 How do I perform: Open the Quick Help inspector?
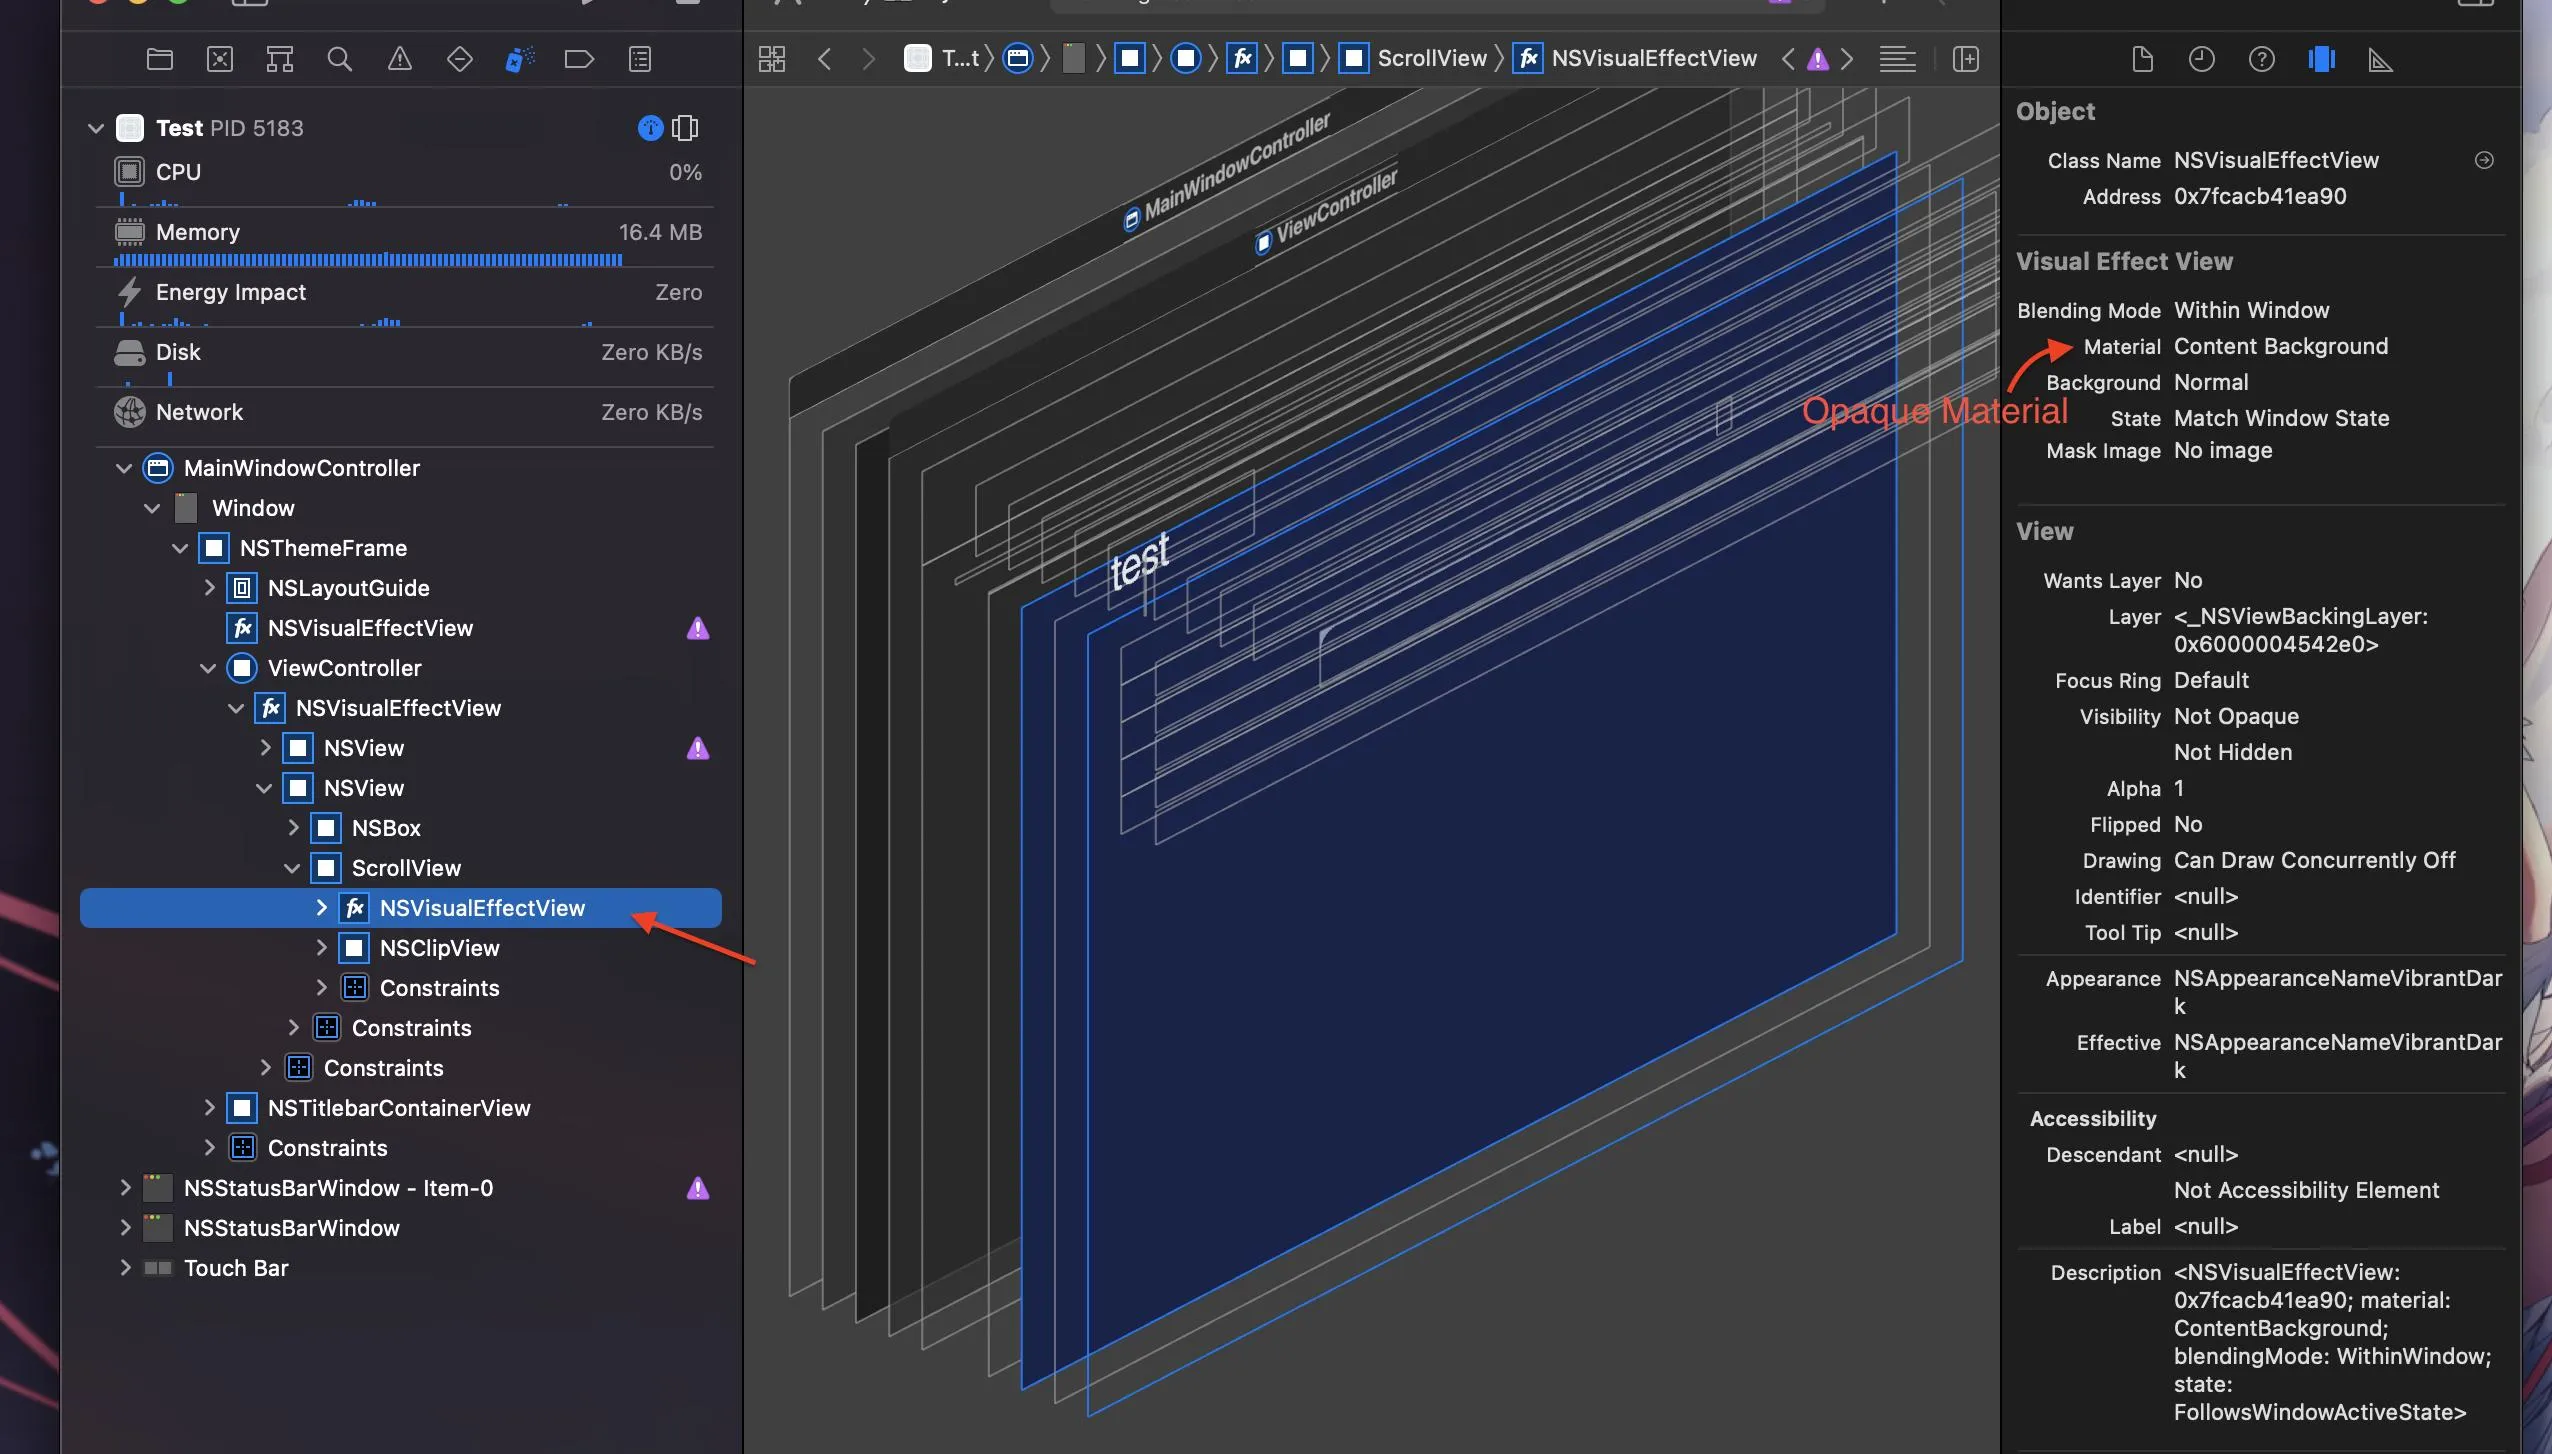[2261, 60]
